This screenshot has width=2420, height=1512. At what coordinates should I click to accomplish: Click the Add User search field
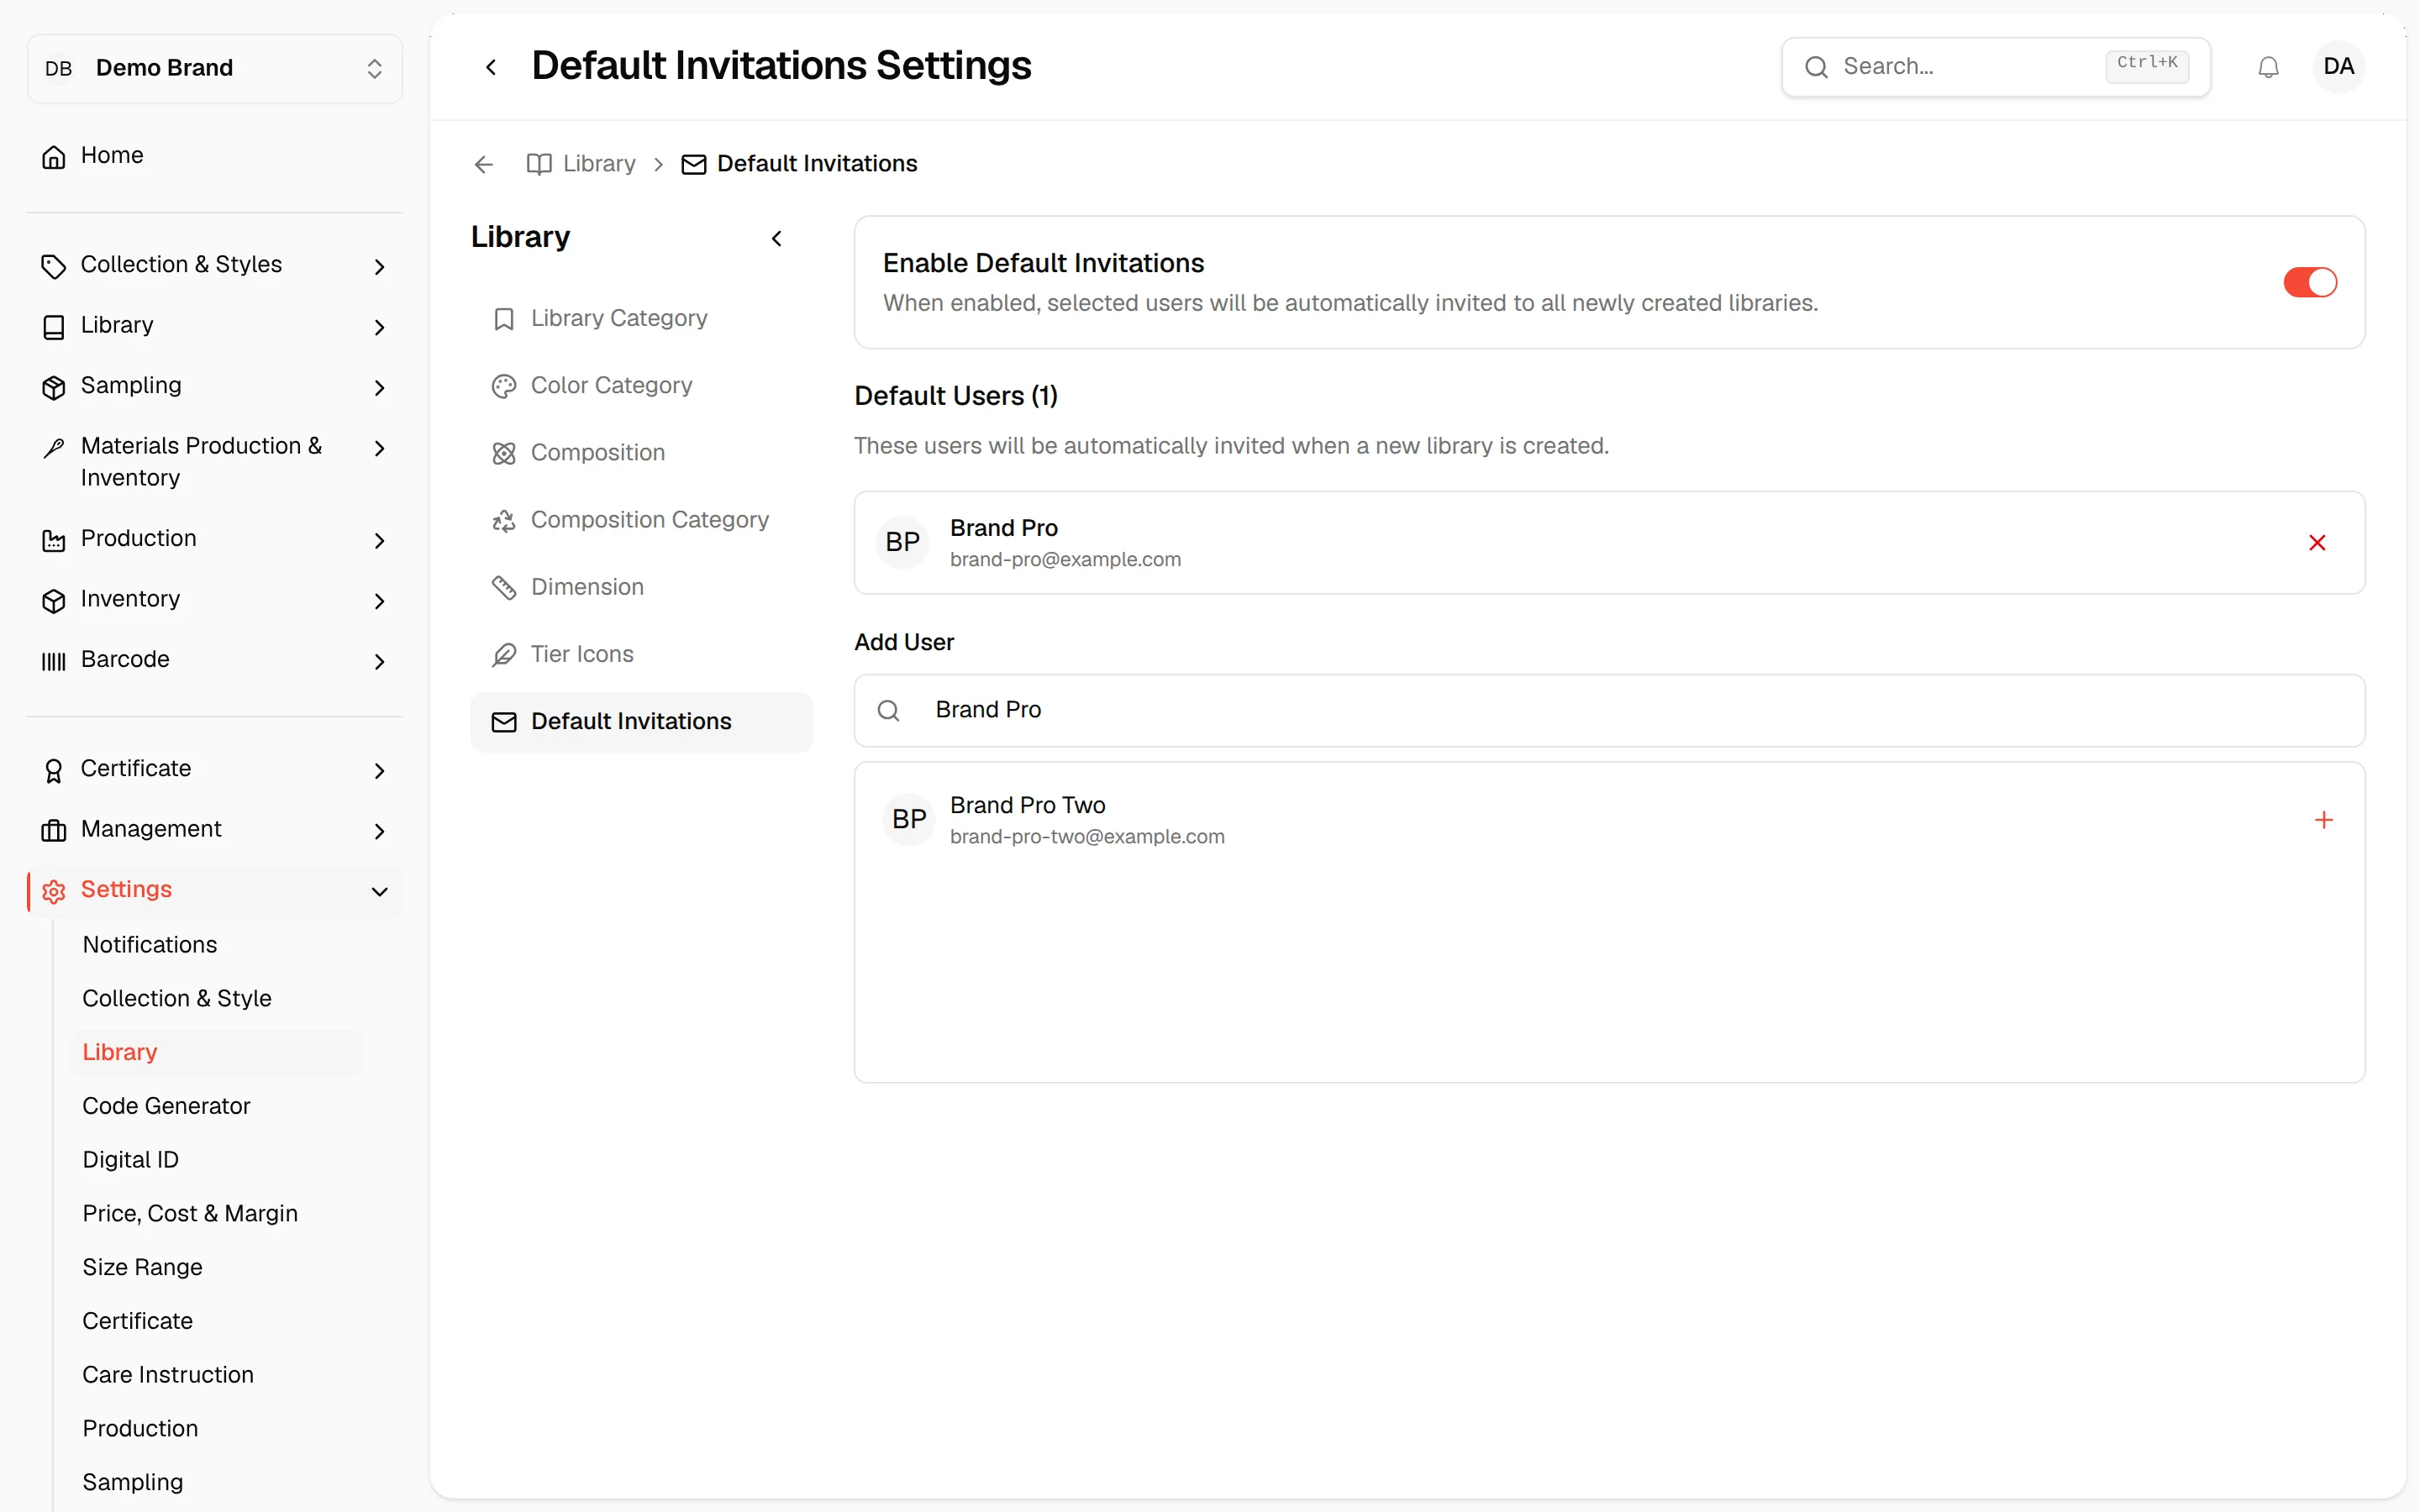coord(1609,710)
